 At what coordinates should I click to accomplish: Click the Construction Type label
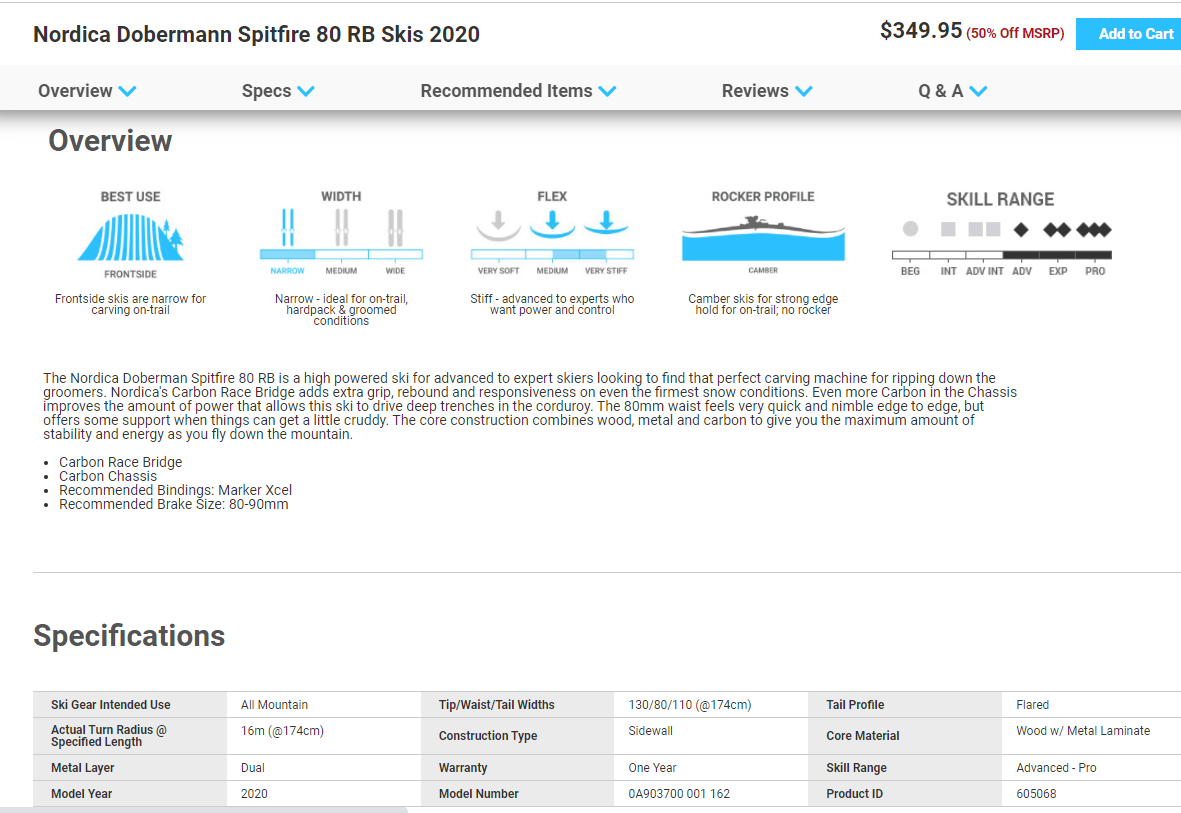[x=488, y=735]
